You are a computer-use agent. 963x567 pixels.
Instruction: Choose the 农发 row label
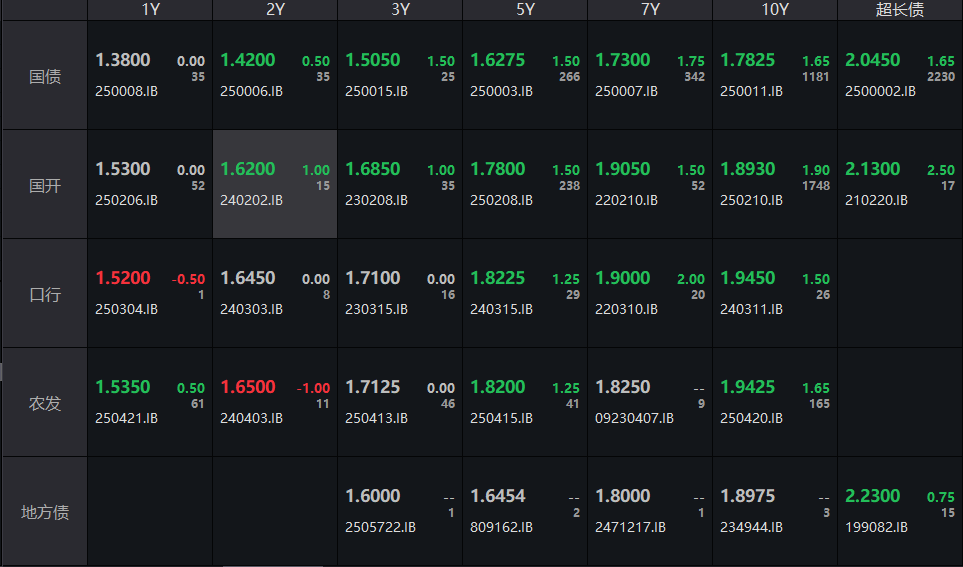(44, 403)
